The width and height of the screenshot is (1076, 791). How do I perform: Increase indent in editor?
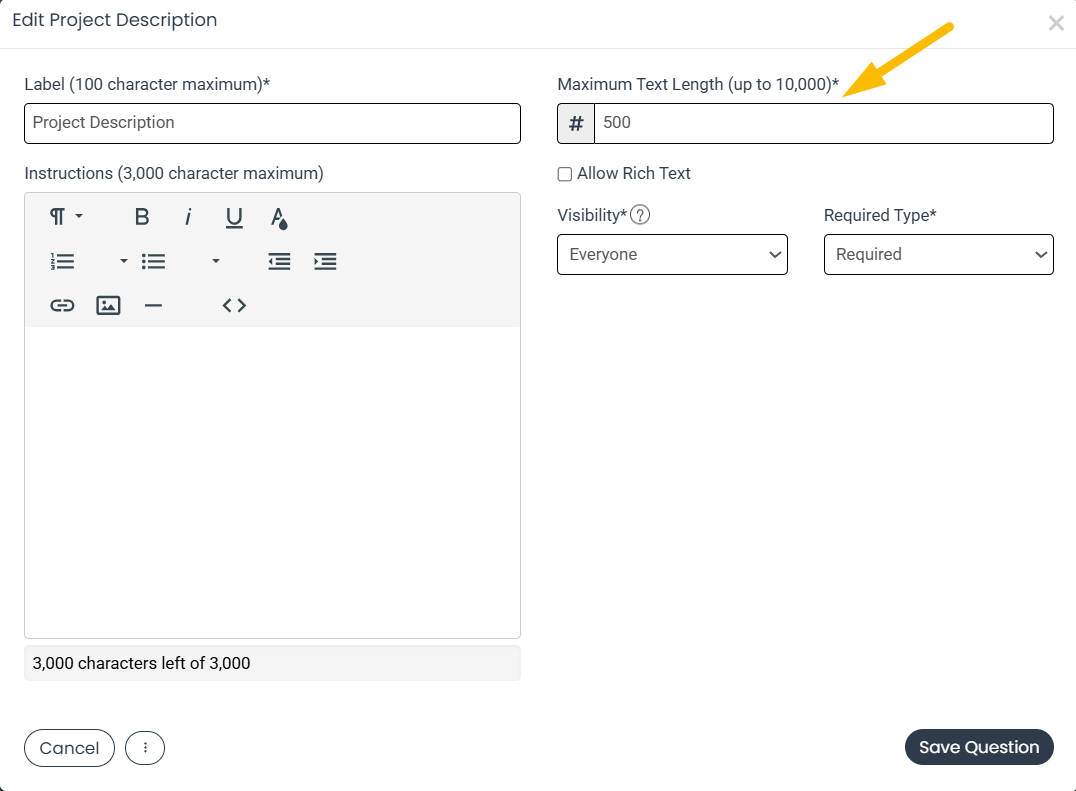[x=325, y=261]
